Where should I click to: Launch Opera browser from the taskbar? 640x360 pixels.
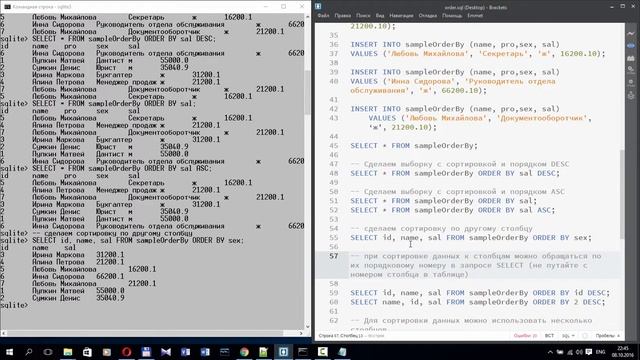(127, 351)
